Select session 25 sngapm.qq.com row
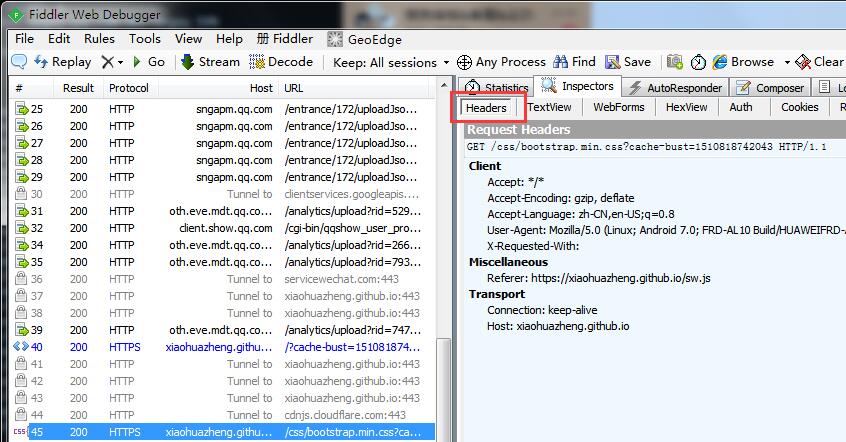This screenshot has width=846, height=442. (222, 109)
